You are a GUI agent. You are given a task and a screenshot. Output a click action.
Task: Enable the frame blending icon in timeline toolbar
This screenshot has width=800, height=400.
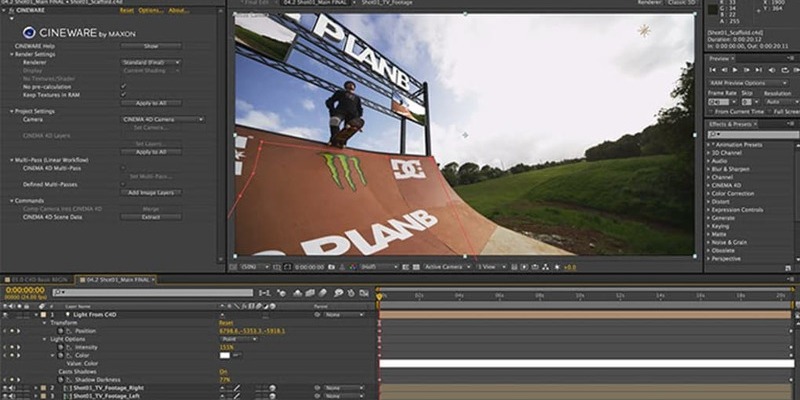[x=310, y=293]
